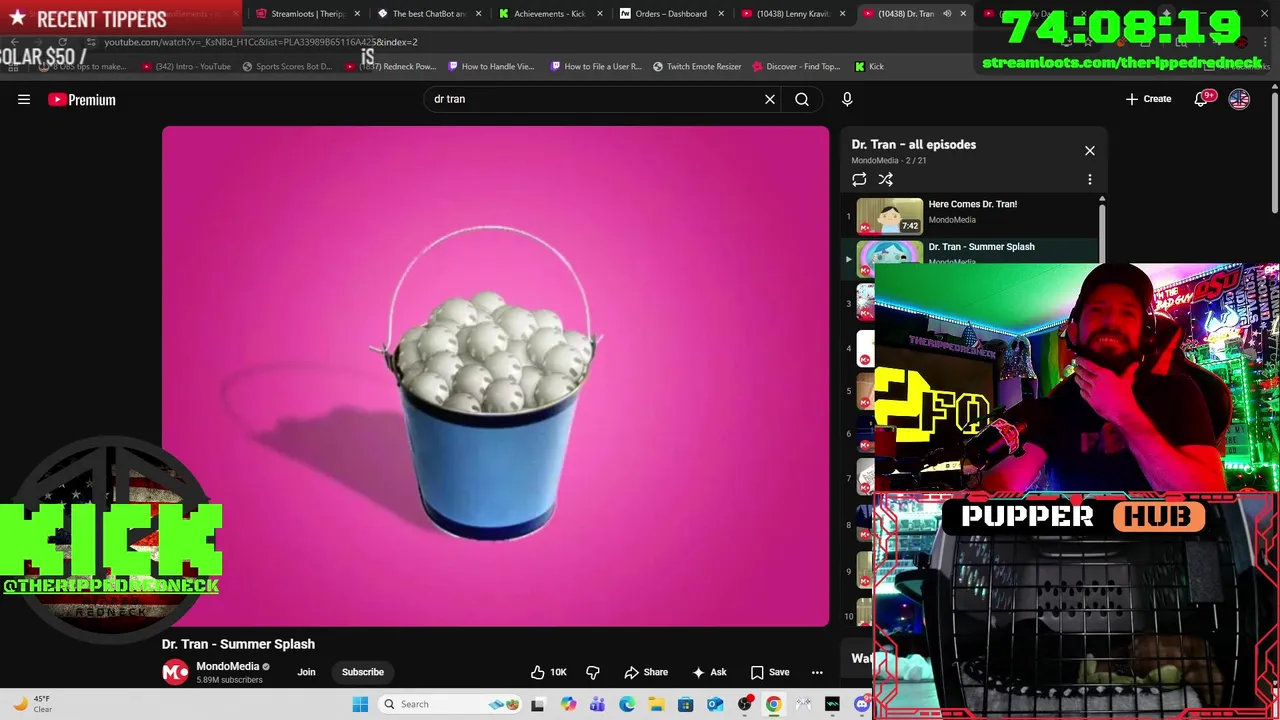This screenshot has height=720, width=1280.
Task: Click the browser address bar URL
Action: pos(261,42)
